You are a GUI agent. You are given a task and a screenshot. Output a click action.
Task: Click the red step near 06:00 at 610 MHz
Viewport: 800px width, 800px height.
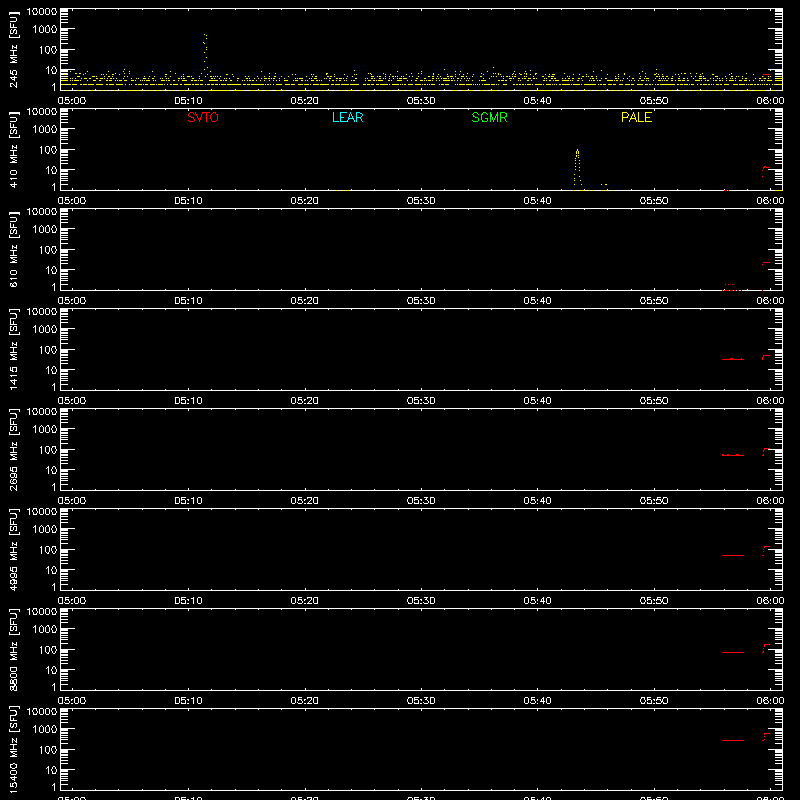click(x=766, y=263)
